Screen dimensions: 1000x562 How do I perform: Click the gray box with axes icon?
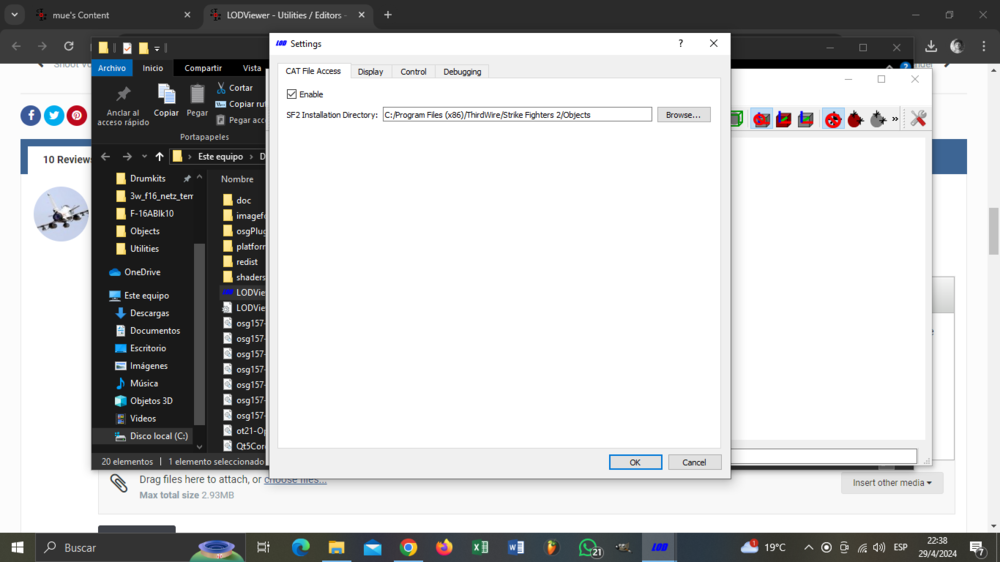806,119
